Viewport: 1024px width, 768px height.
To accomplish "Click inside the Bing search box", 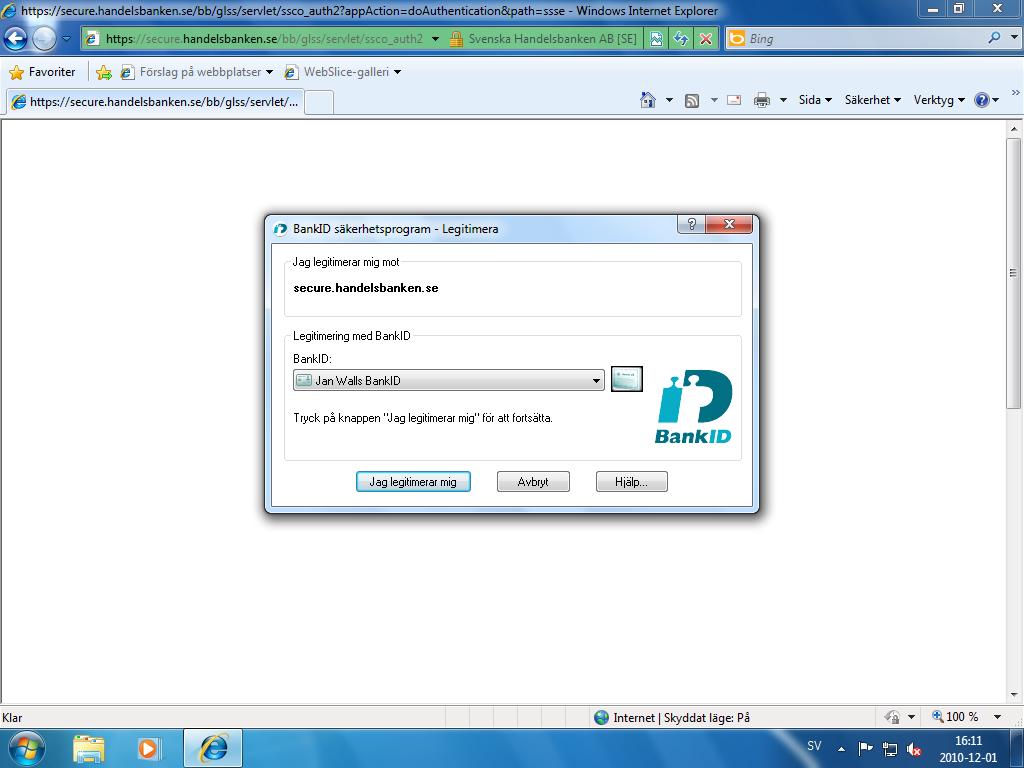I will [865, 39].
